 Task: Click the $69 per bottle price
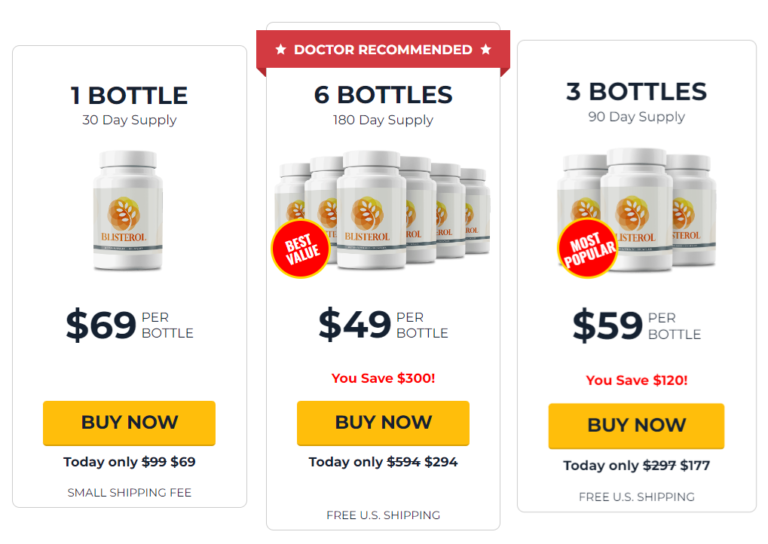(x=130, y=325)
